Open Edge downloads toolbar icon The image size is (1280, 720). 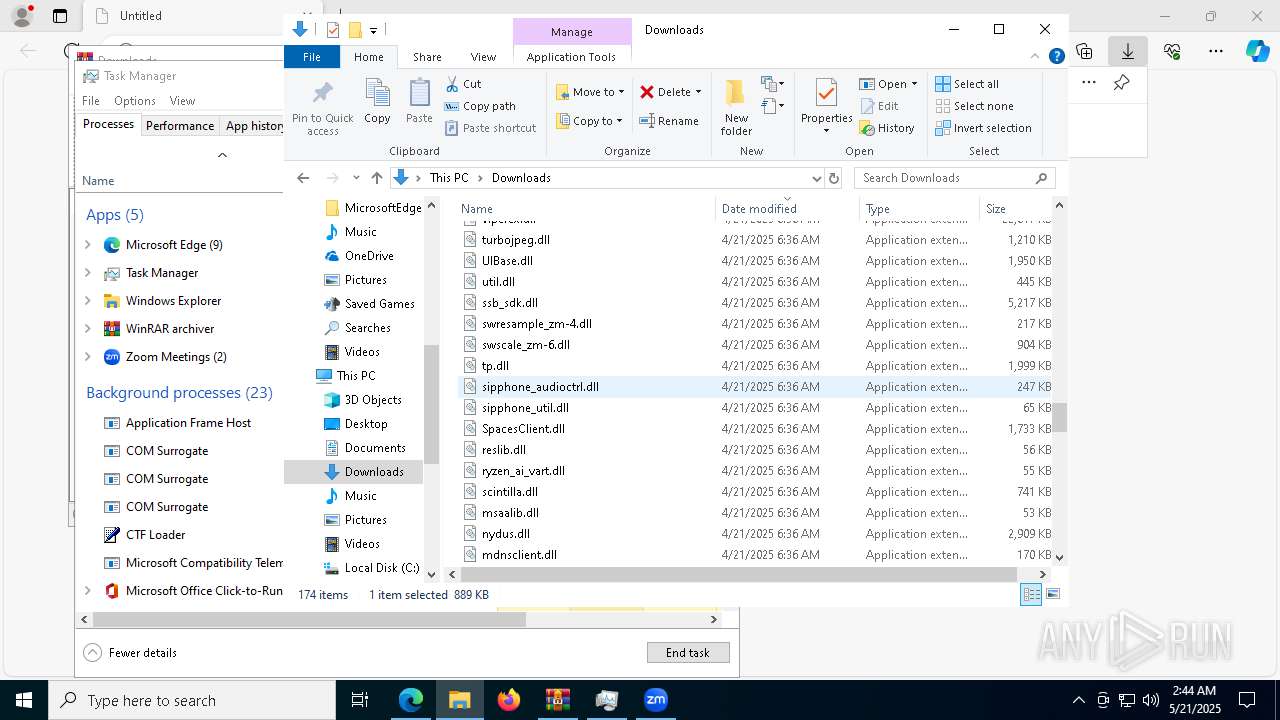pyautogui.click(x=1127, y=51)
